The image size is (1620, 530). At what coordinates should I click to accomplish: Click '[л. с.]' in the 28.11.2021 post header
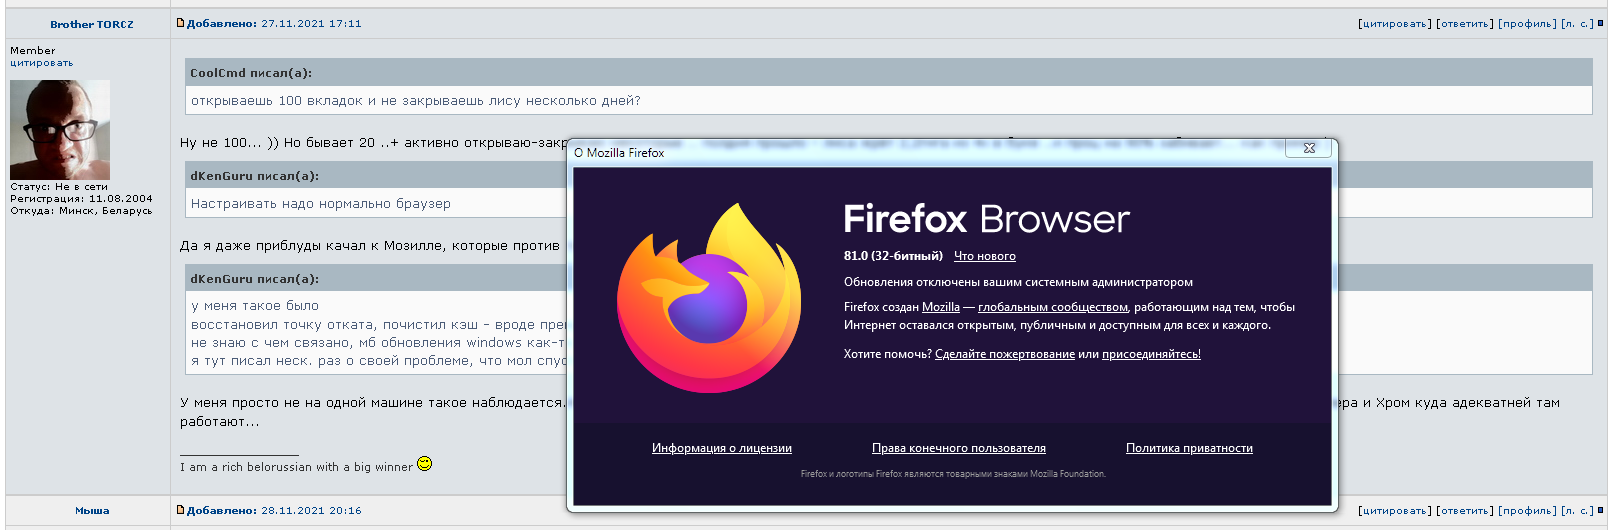(x=1578, y=510)
